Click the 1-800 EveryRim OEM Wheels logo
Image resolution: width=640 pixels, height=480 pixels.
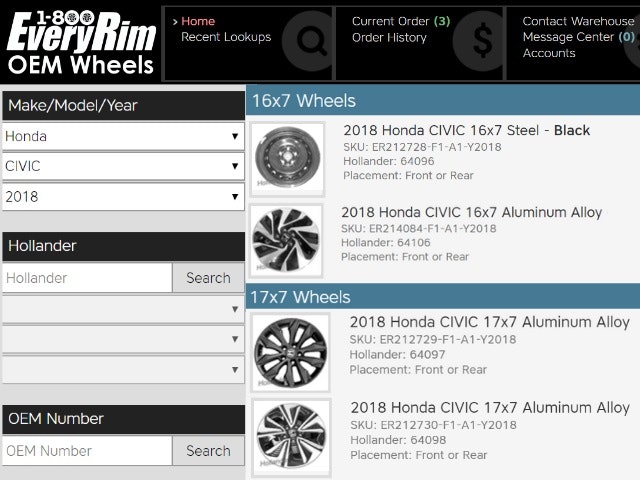pyautogui.click(x=81, y=42)
